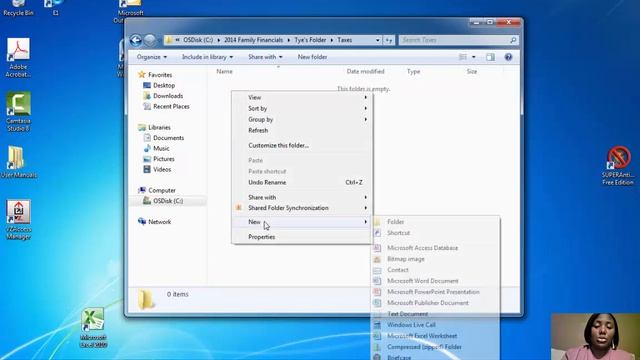Choose New in the context menu
The width and height of the screenshot is (640, 360).
point(302,222)
